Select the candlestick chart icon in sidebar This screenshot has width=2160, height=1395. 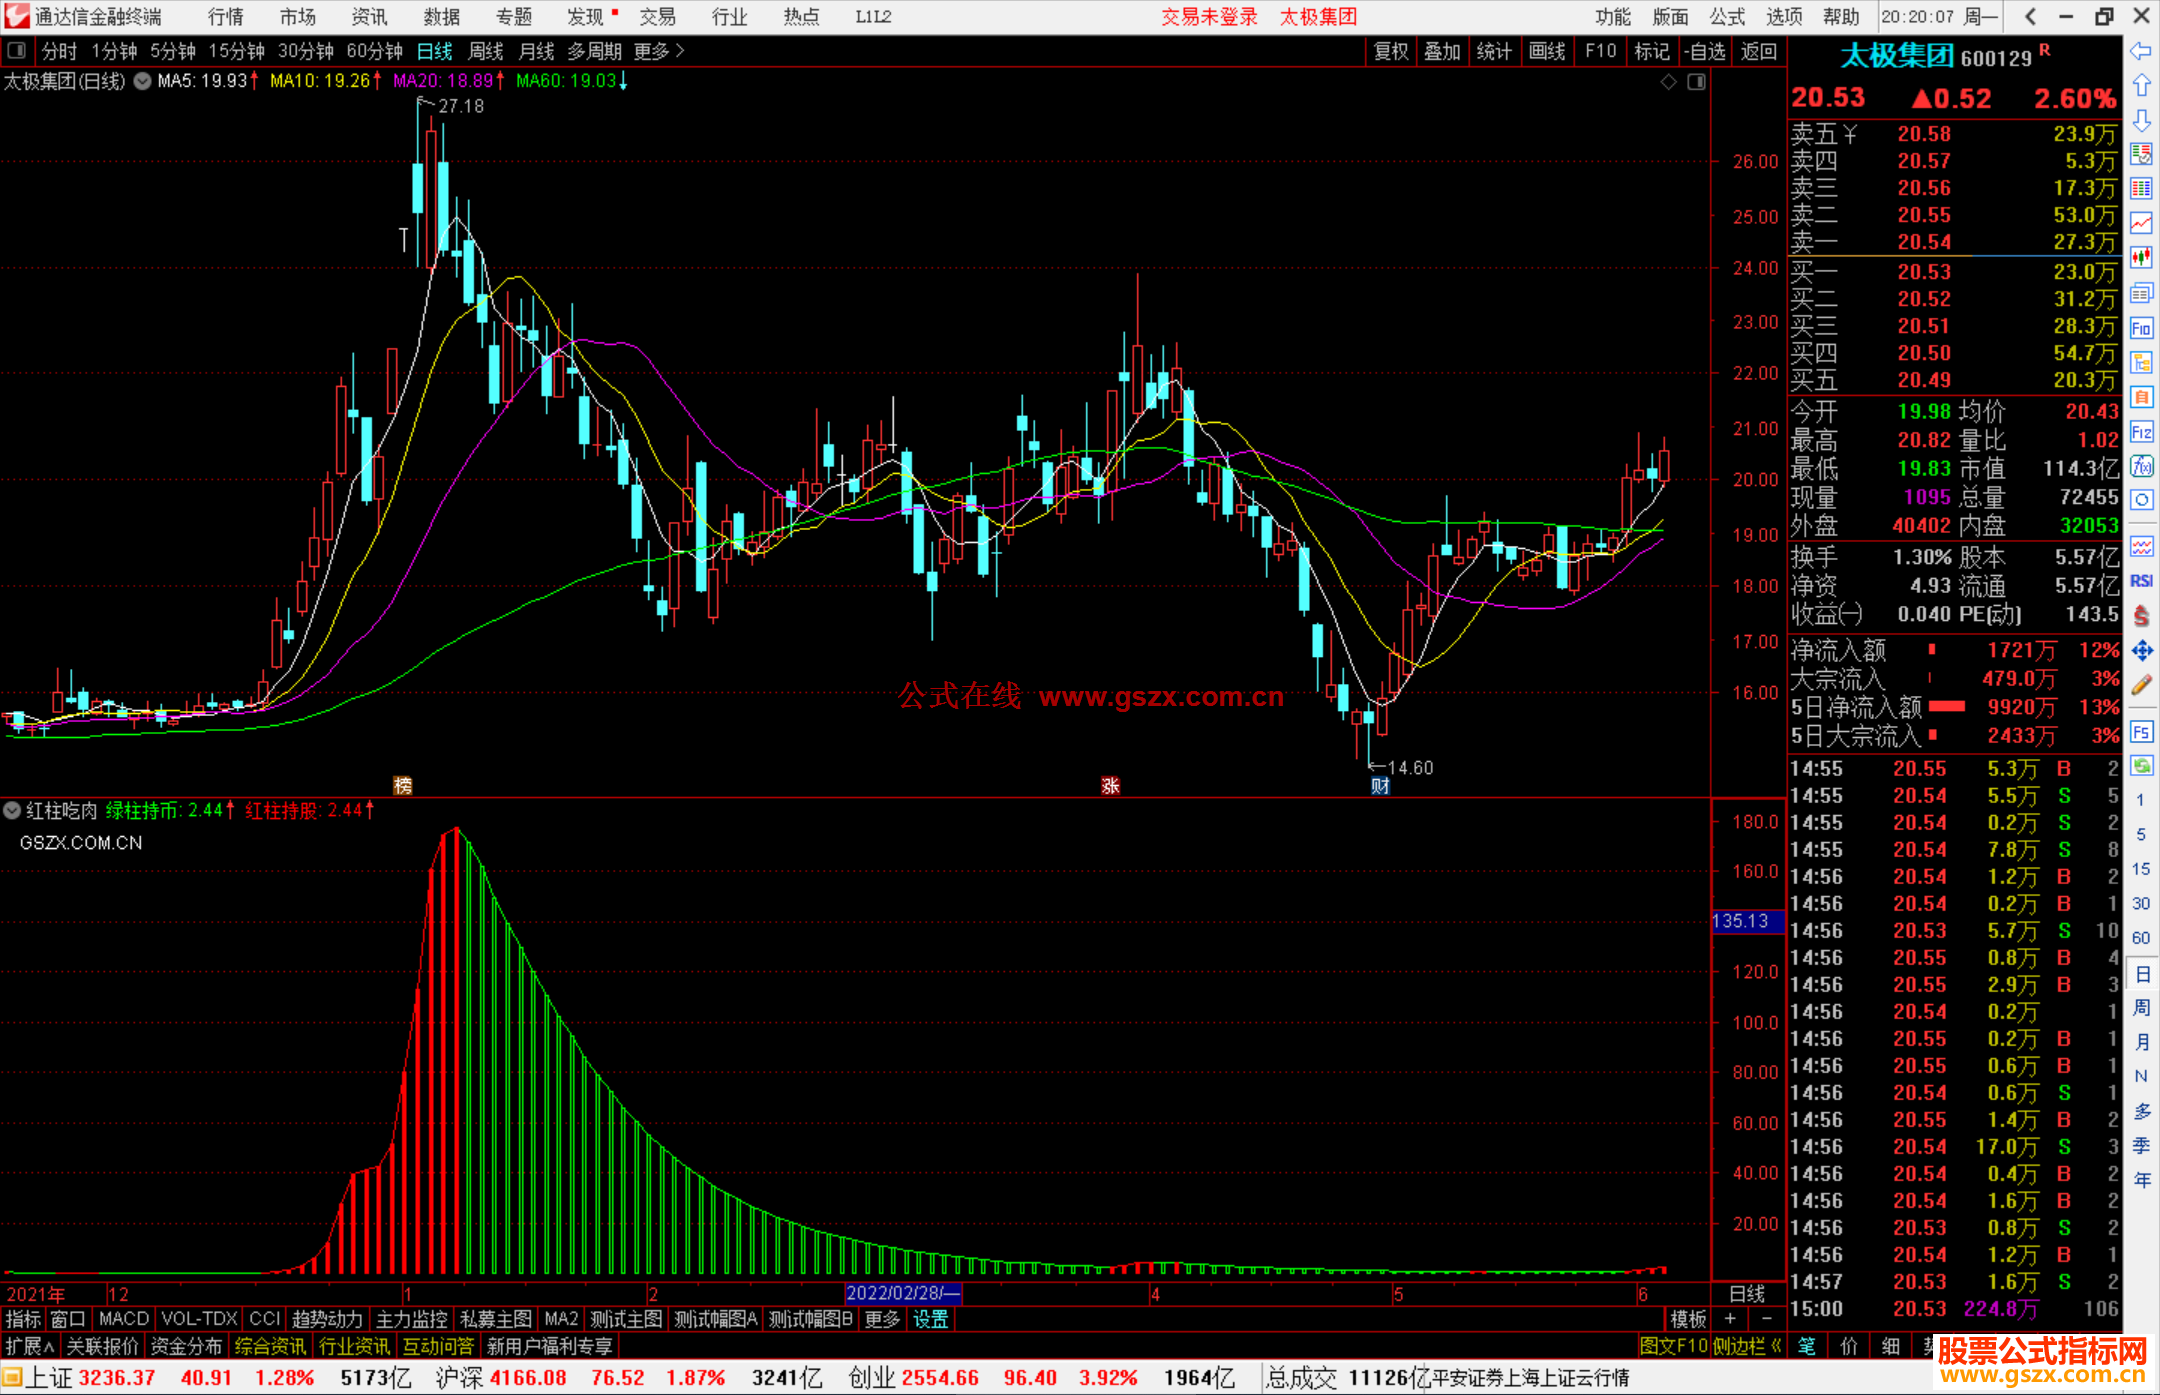2141,258
